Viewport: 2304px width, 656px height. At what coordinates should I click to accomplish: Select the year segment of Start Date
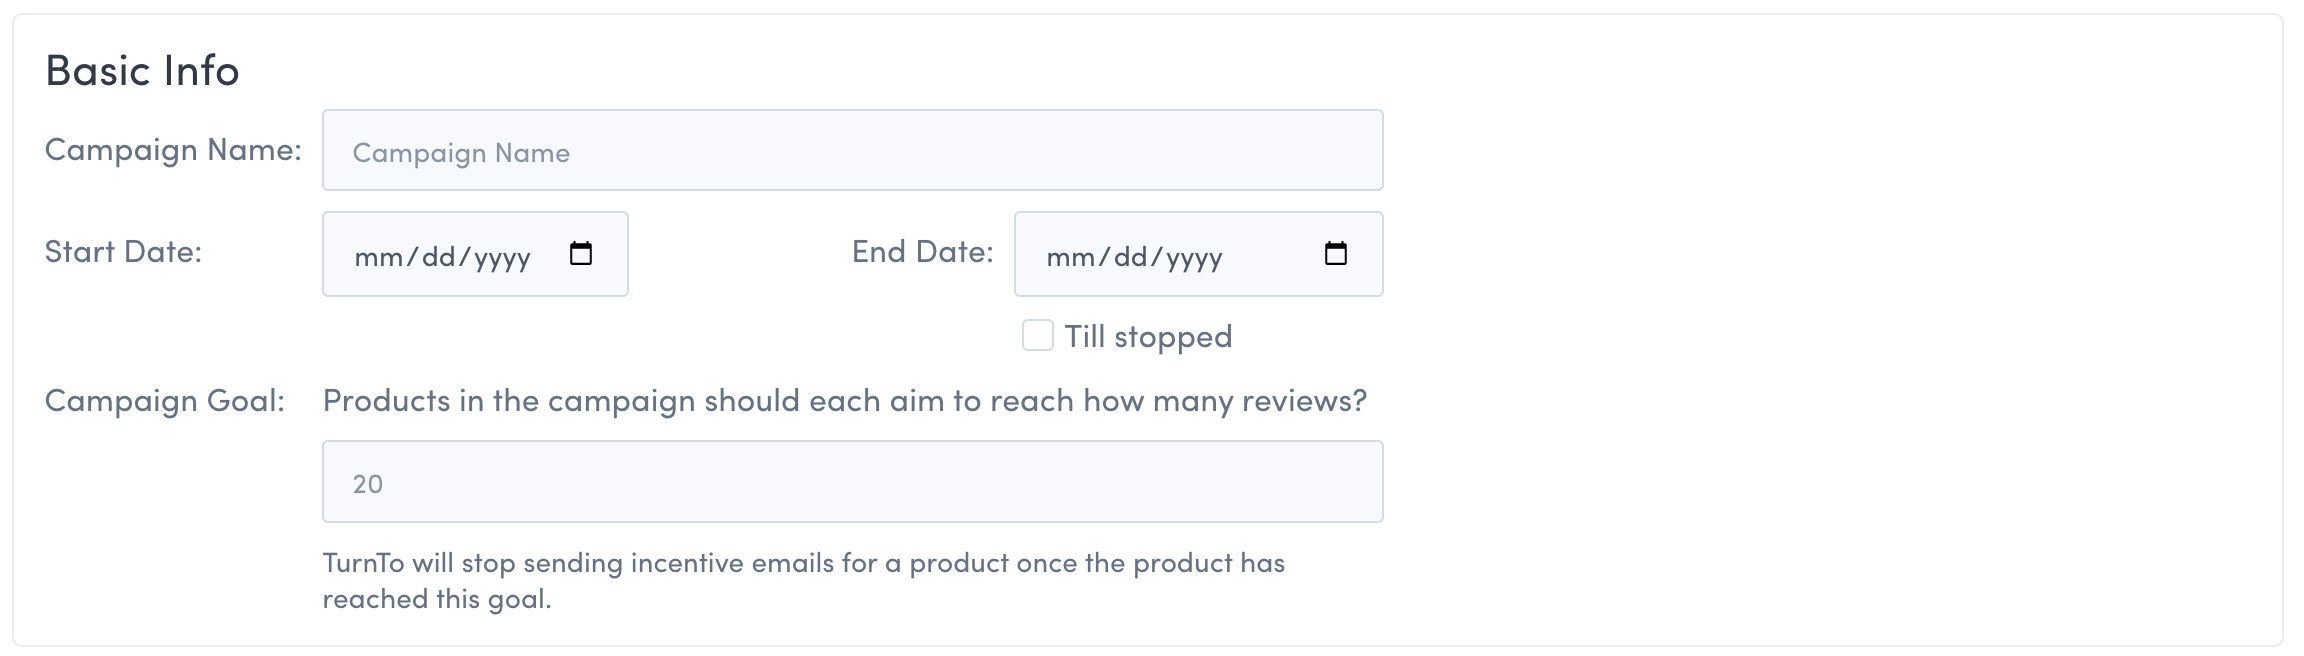pos(502,257)
